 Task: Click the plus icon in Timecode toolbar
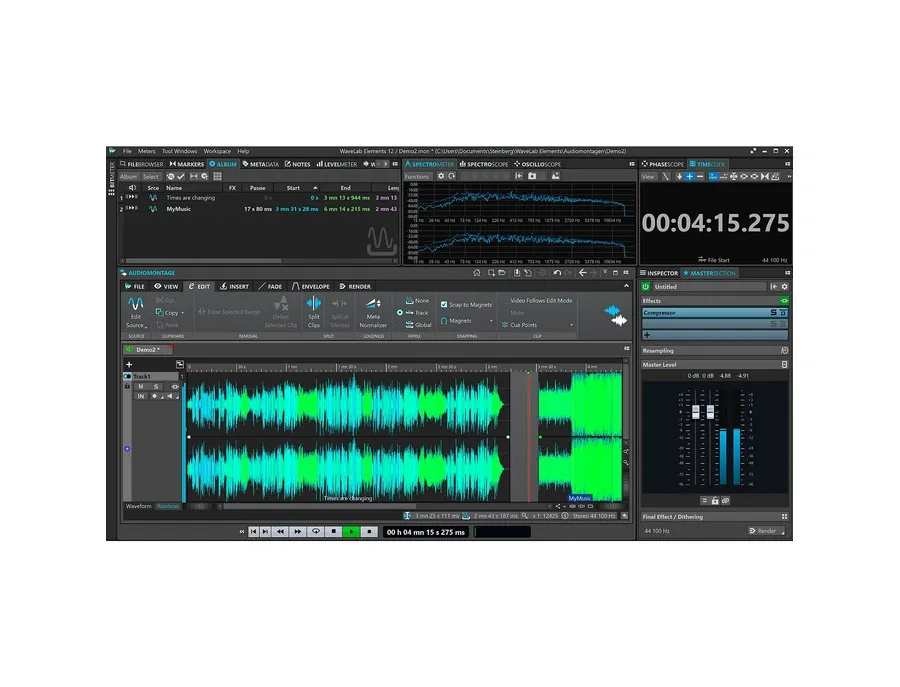click(x=689, y=177)
